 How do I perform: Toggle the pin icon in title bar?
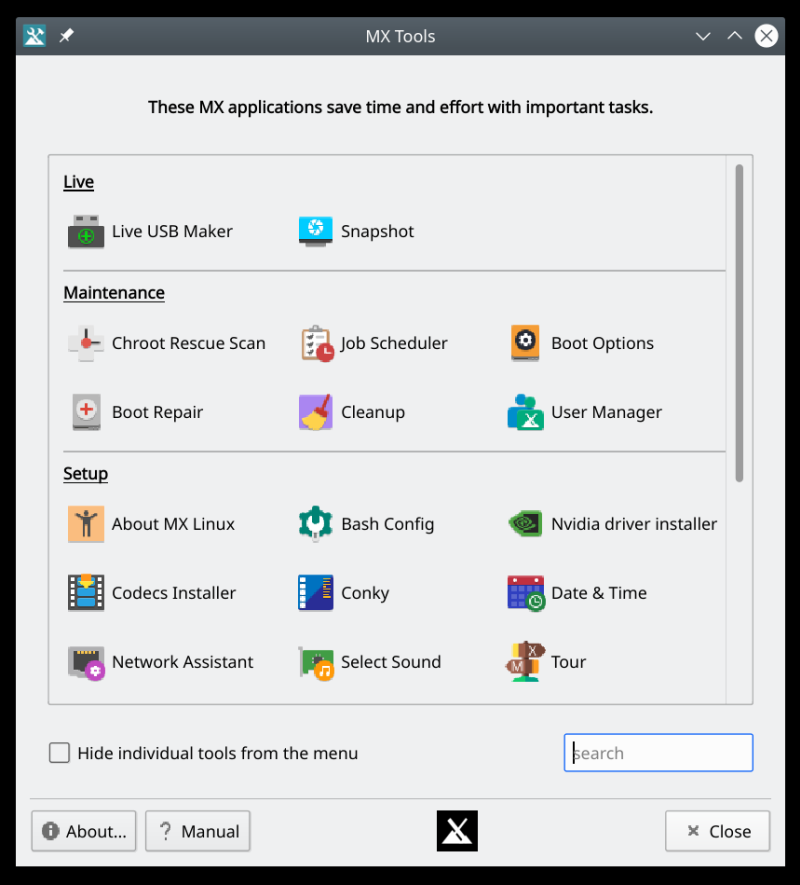click(66, 36)
